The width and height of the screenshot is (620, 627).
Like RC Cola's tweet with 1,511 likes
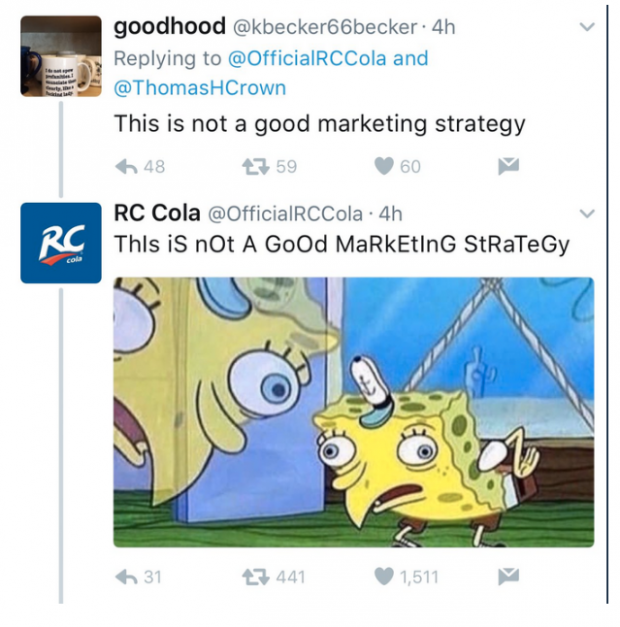coord(384,577)
